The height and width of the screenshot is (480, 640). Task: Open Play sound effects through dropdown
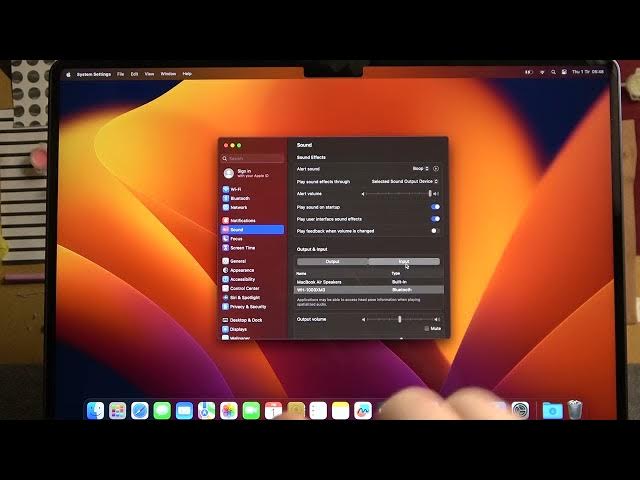click(x=404, y=181)
